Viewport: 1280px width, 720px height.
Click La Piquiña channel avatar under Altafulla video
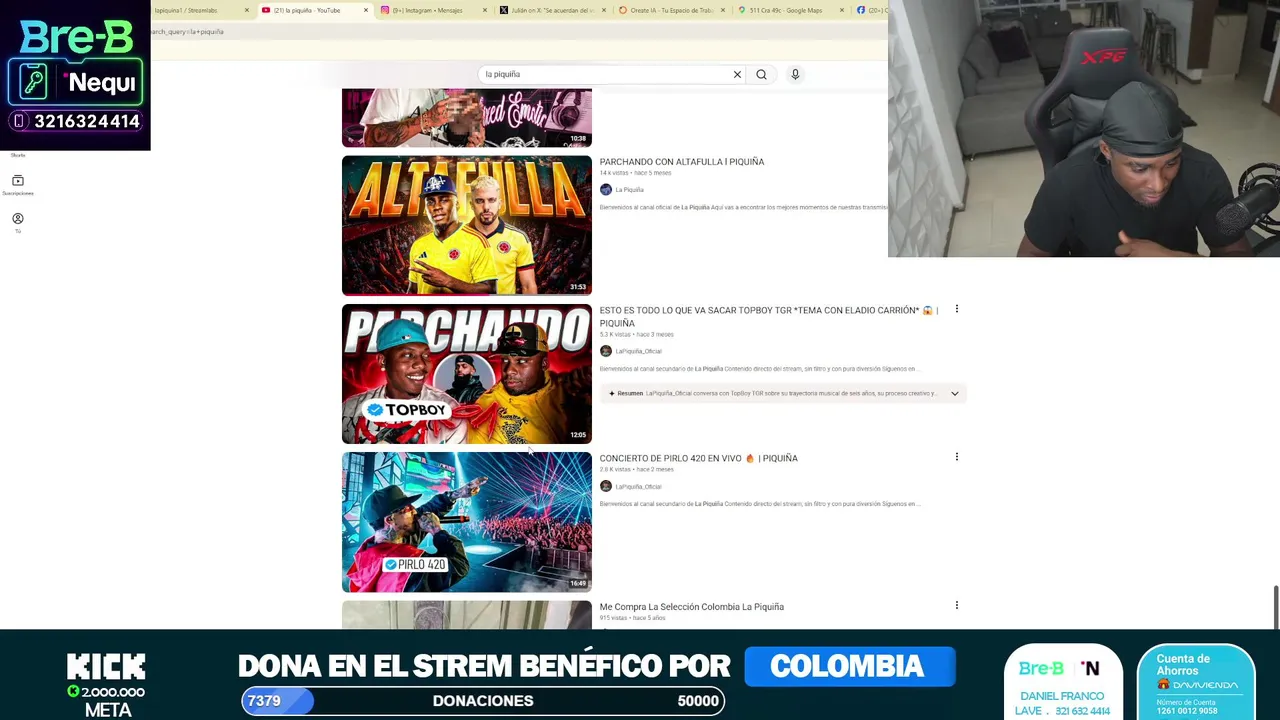point(605,189)
